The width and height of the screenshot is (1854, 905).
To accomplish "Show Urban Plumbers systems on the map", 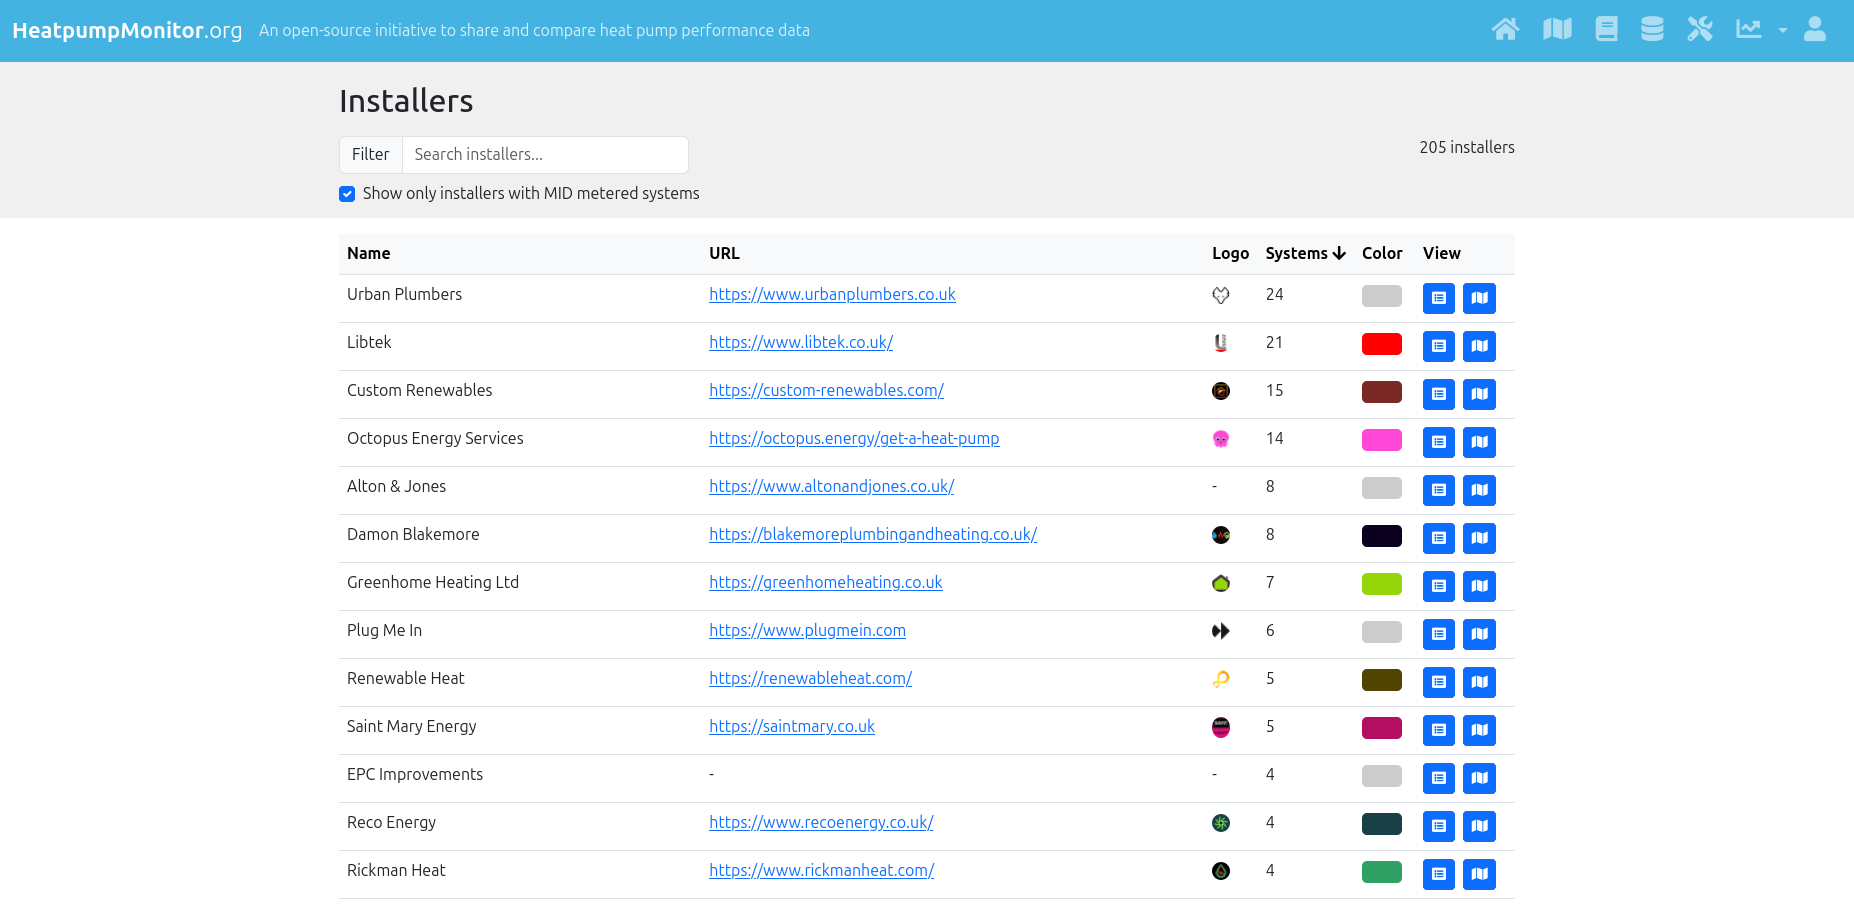I will click(1479, 298).
